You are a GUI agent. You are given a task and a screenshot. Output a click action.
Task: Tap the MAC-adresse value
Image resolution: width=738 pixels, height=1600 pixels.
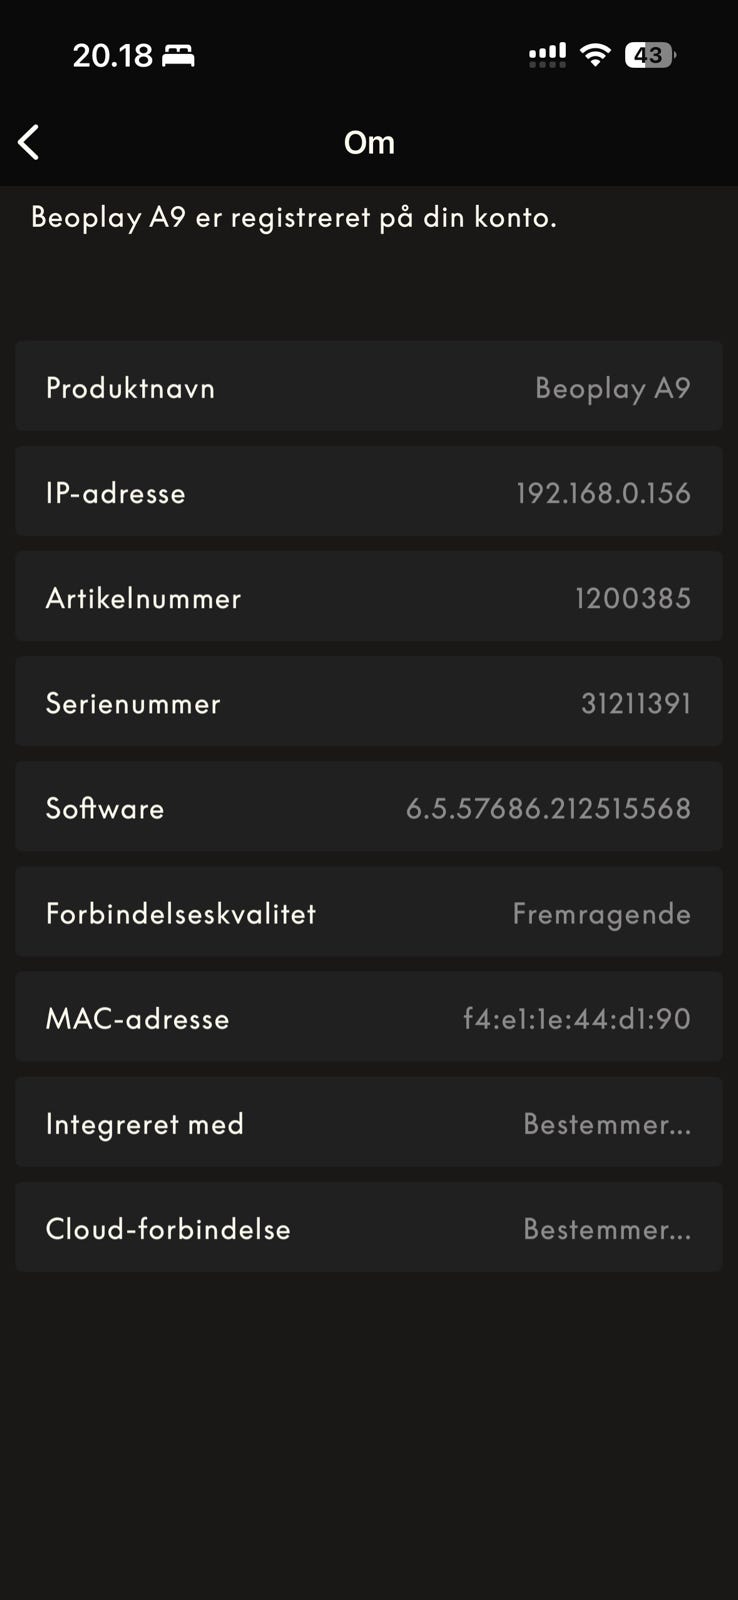[x=576, y=1018]
